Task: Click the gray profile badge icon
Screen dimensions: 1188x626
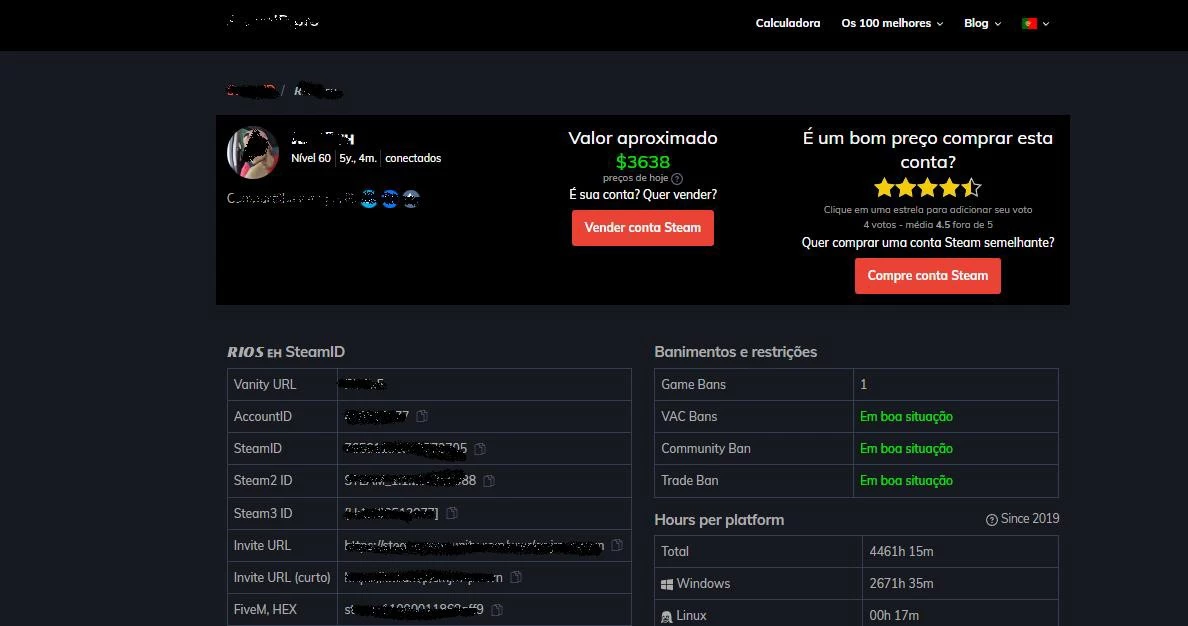Action: pyautogui.click(x=411, y=199)
